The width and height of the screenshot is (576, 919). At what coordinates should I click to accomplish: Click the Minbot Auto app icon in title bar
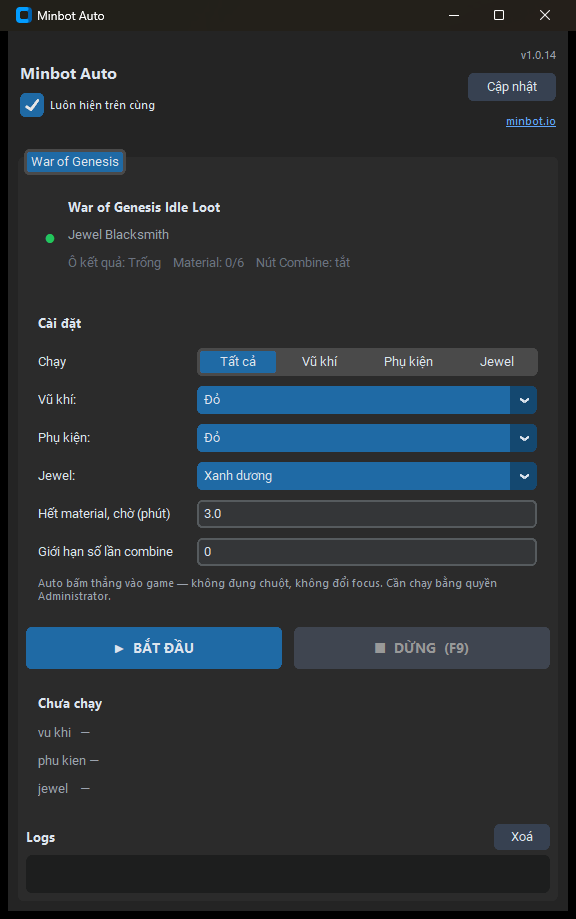click(23, 15)
